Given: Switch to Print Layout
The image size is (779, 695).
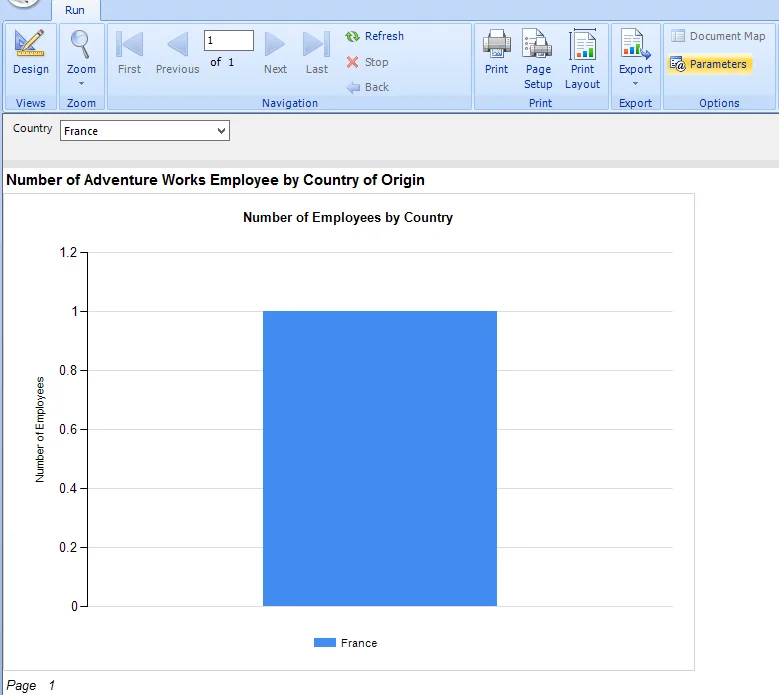Looking at the screenshot, I should coord(582,59).
